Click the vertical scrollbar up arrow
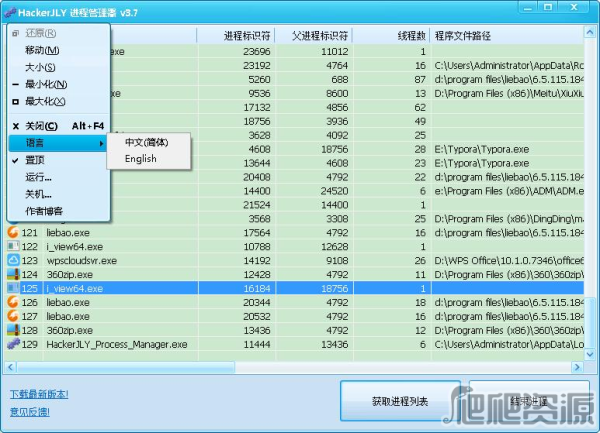Image resolution: width=600 pixels, height=433 pixels. click(x=590, y=33)
